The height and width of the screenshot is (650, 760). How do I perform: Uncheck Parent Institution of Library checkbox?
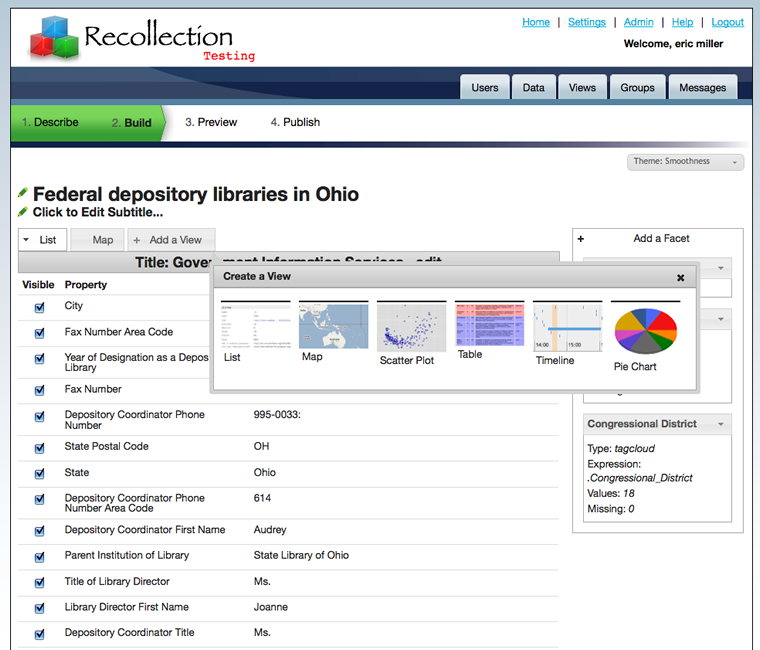point(40,557)
